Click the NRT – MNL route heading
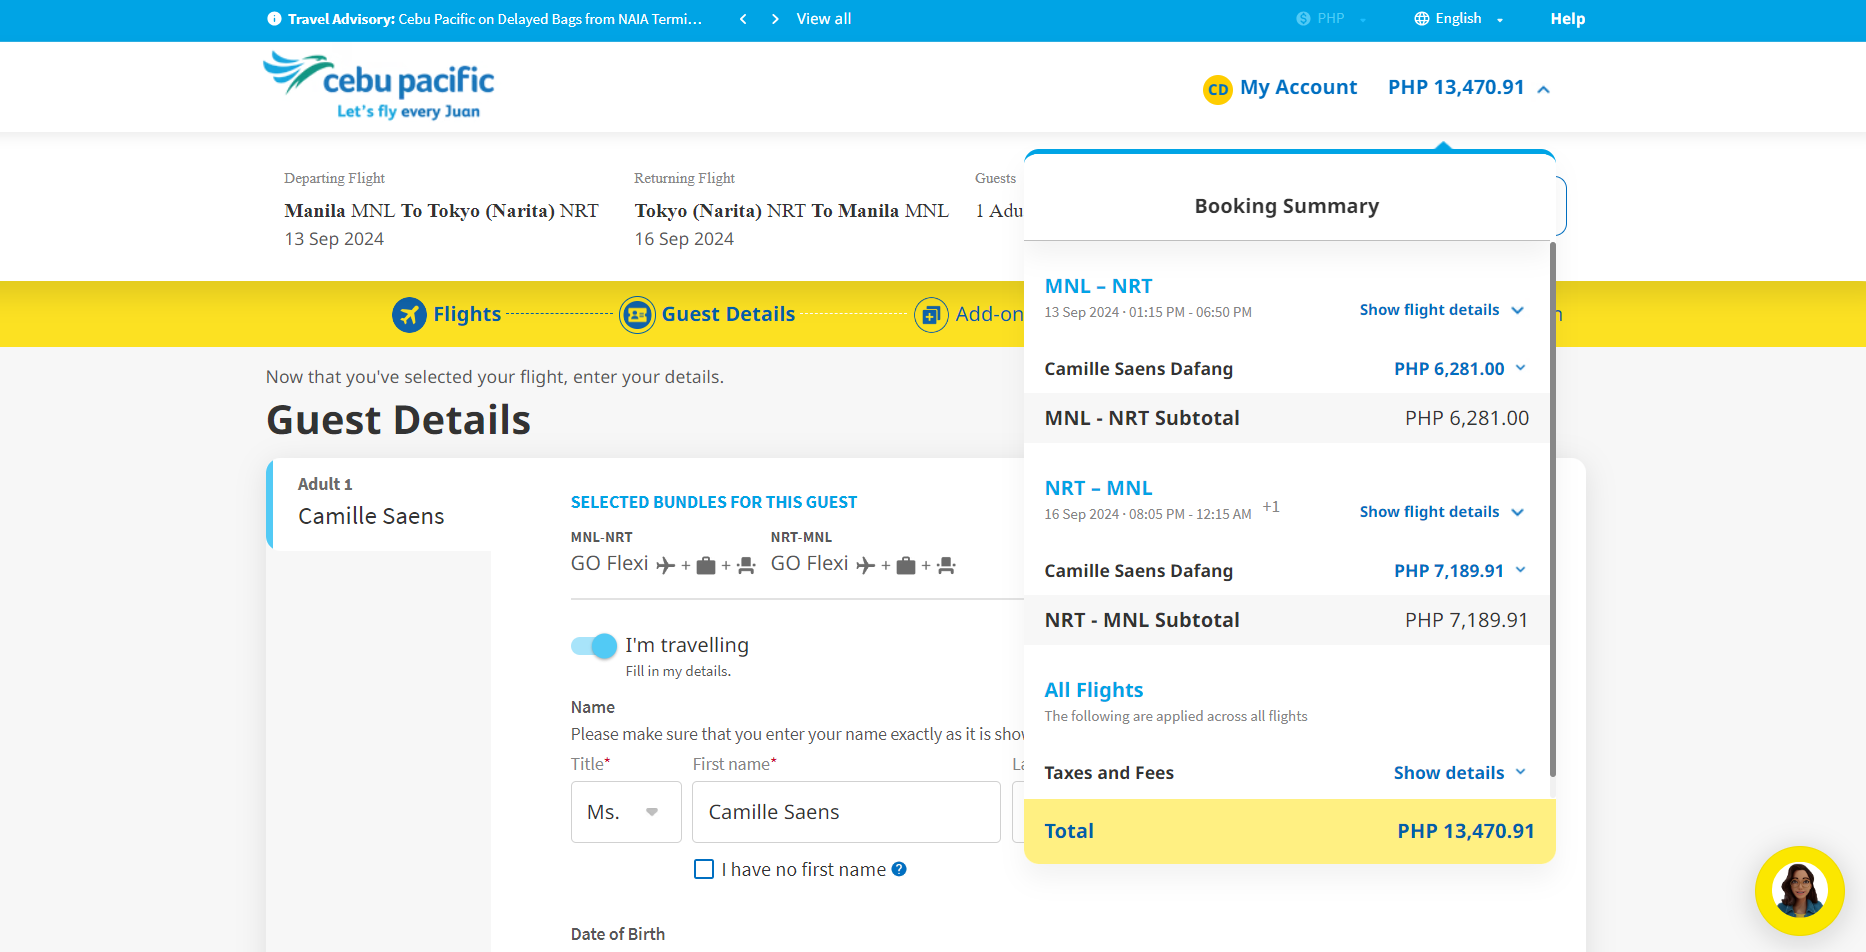The height and width of the screenshot is (952, 1866). [1098, 488]
